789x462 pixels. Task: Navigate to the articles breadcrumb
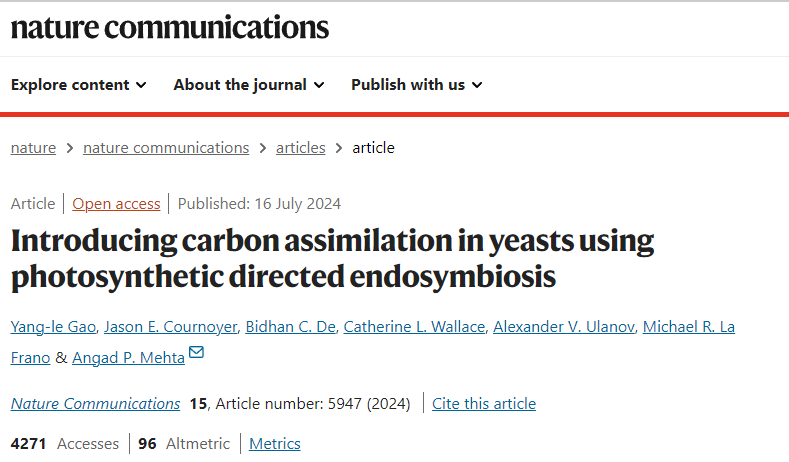(301, 148)
